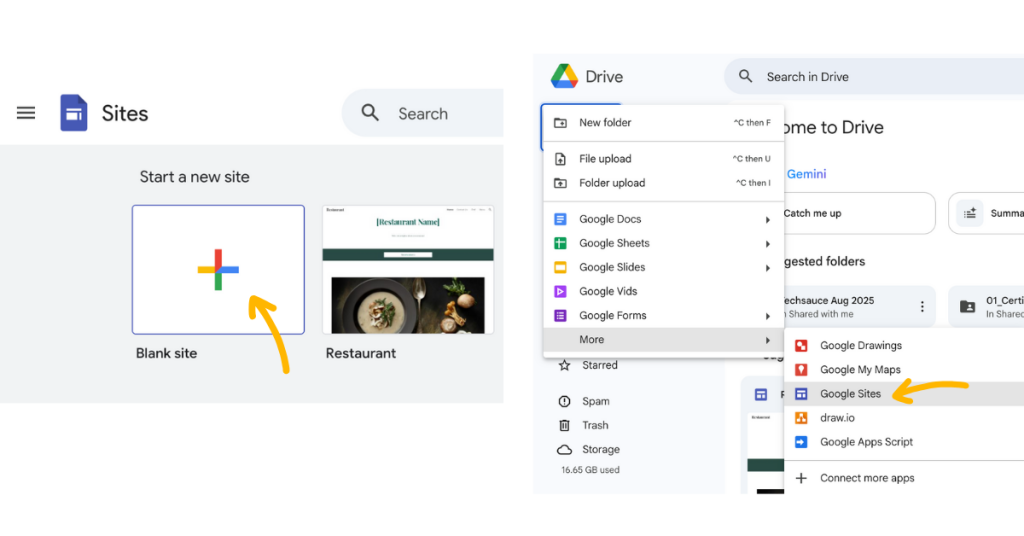Open Techsauce Aug 2025 folder options
Viewport: 1024px width, 536px height.
[x=922, y=306]
